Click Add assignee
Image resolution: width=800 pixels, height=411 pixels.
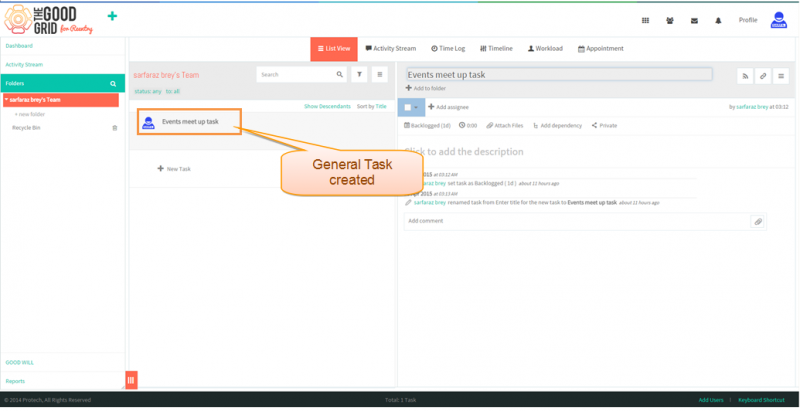point(448,107)
